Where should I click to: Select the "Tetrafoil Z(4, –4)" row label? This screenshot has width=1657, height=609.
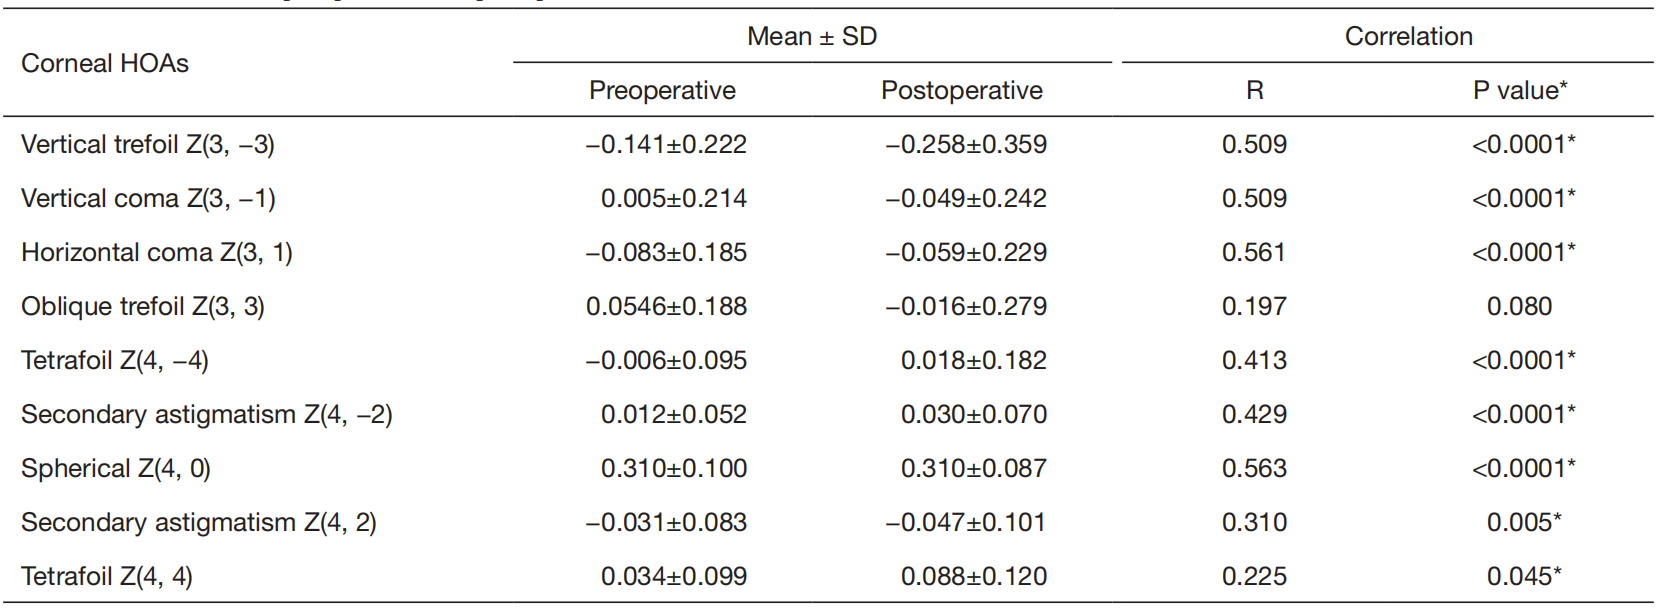point(115,361)
